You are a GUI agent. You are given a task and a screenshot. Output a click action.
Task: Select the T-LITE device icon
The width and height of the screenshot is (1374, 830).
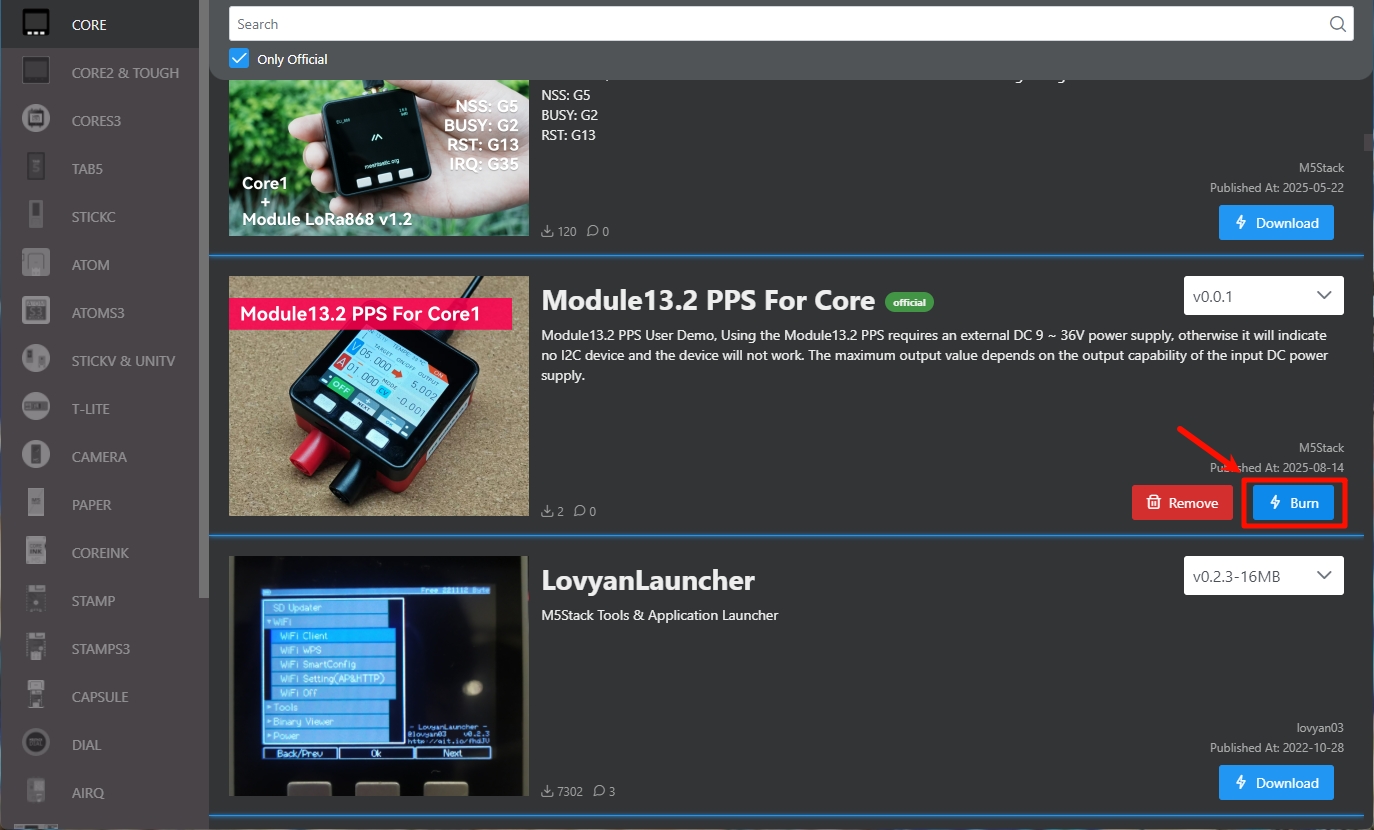coord(36,408)
